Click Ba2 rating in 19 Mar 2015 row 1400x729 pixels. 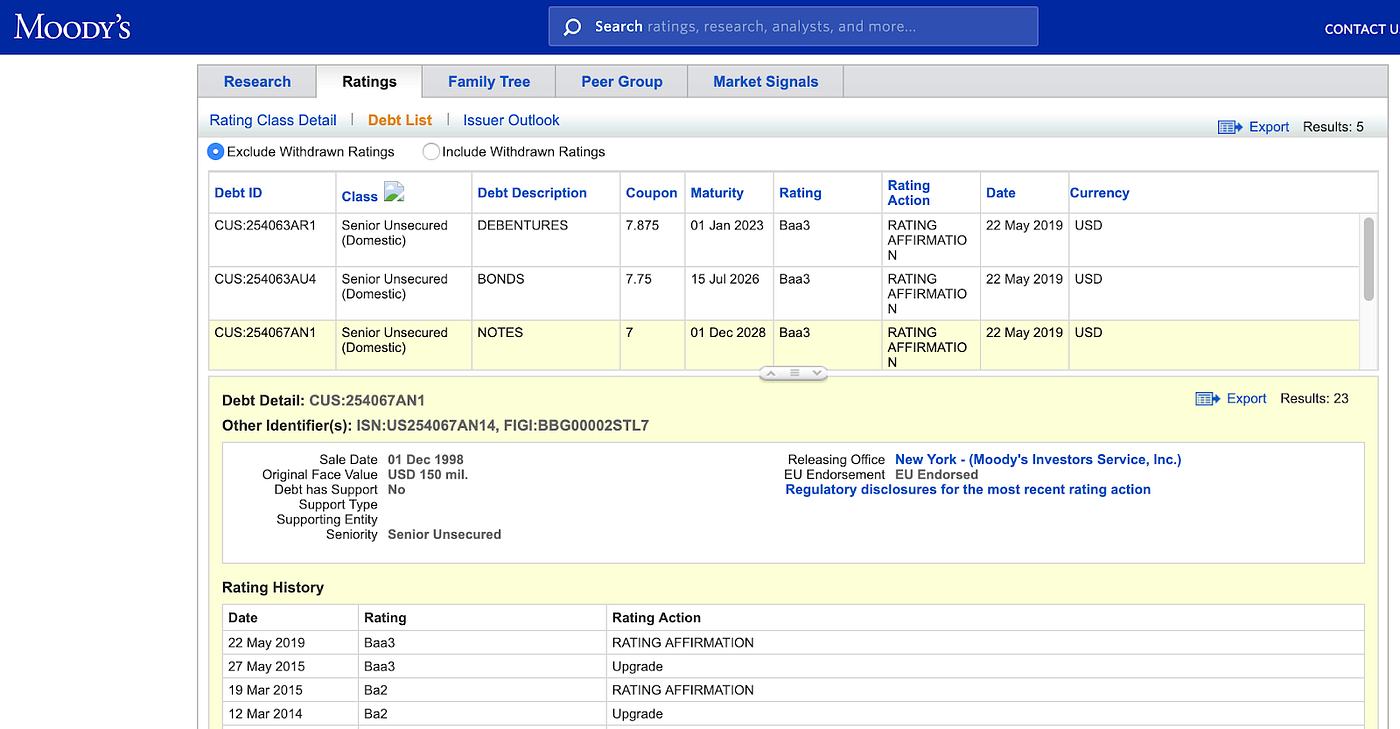tap(376, 691)
